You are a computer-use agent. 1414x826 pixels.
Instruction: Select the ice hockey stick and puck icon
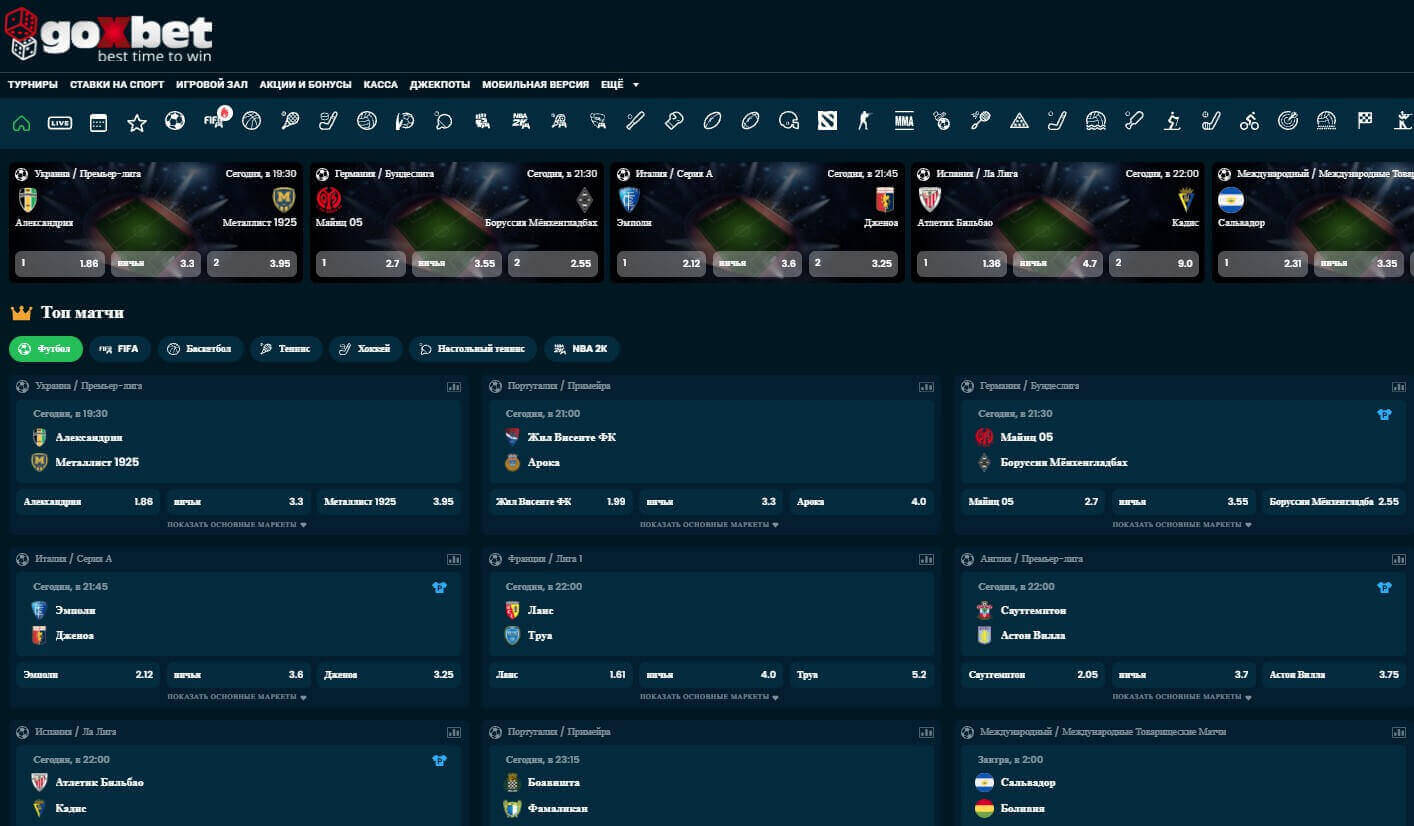(328, 121)
